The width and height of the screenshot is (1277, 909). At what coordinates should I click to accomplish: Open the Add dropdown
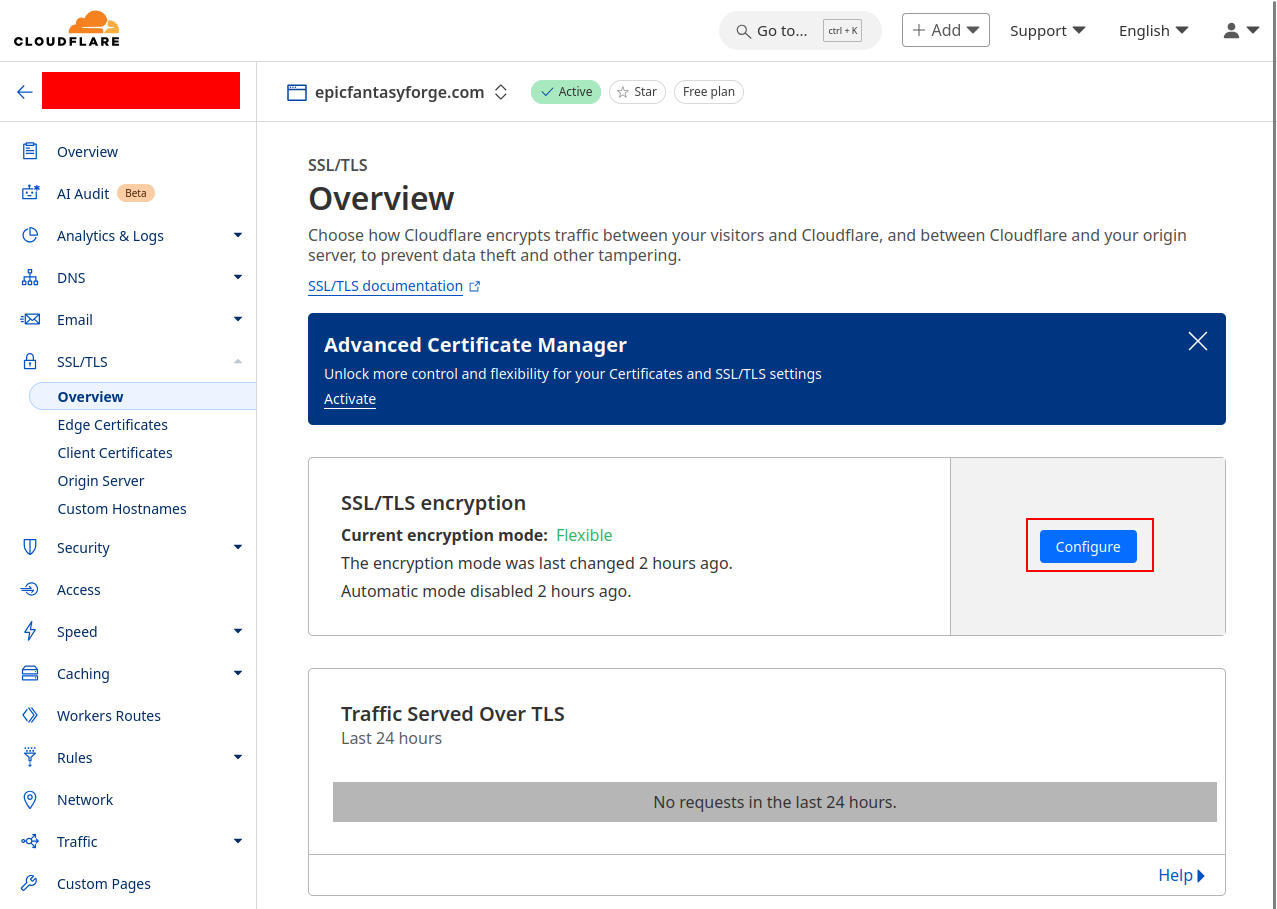tap(946, 30)
